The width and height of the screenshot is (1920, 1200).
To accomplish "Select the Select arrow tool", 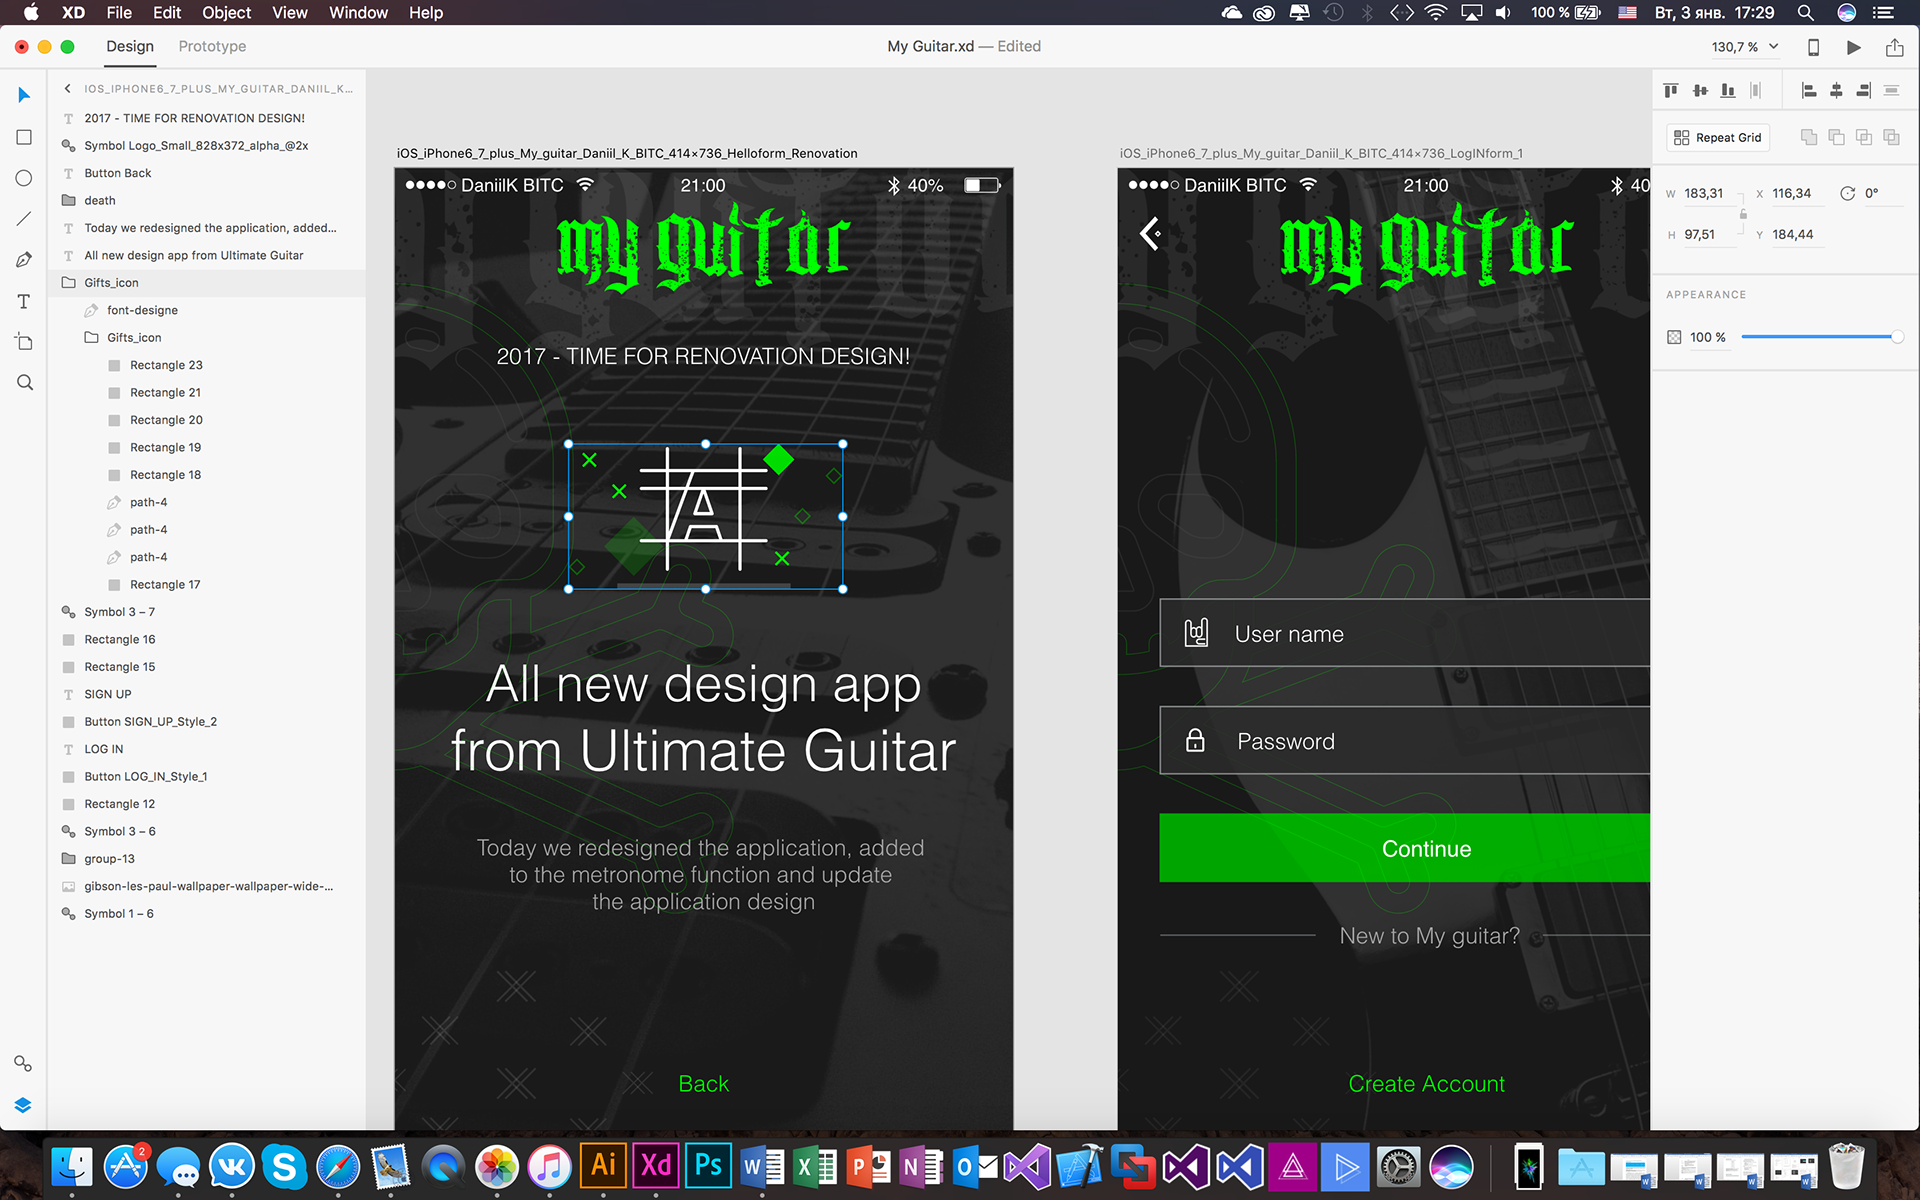I will tap(24, 95).
